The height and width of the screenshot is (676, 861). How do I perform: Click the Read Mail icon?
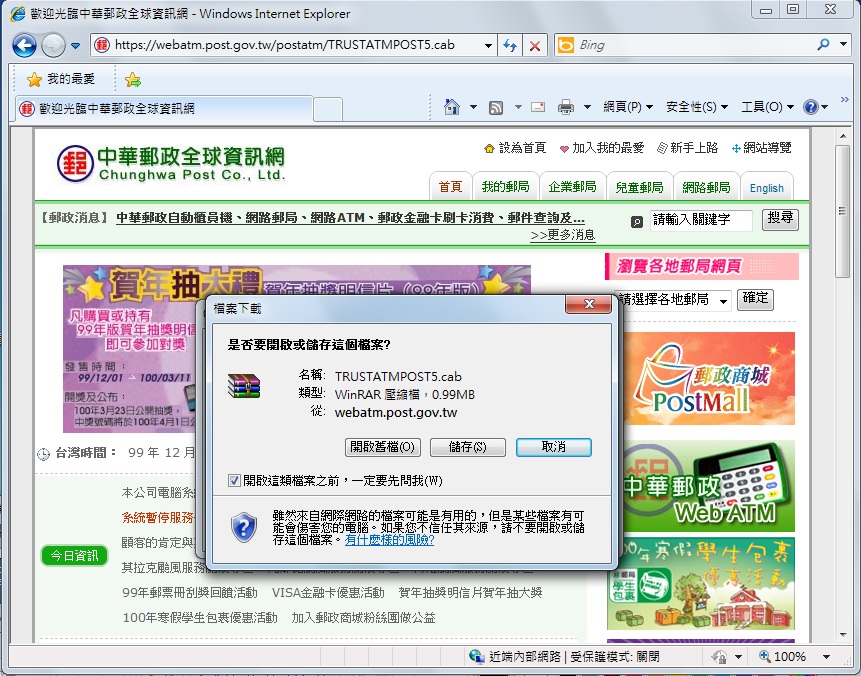click(x=538, y=107)
